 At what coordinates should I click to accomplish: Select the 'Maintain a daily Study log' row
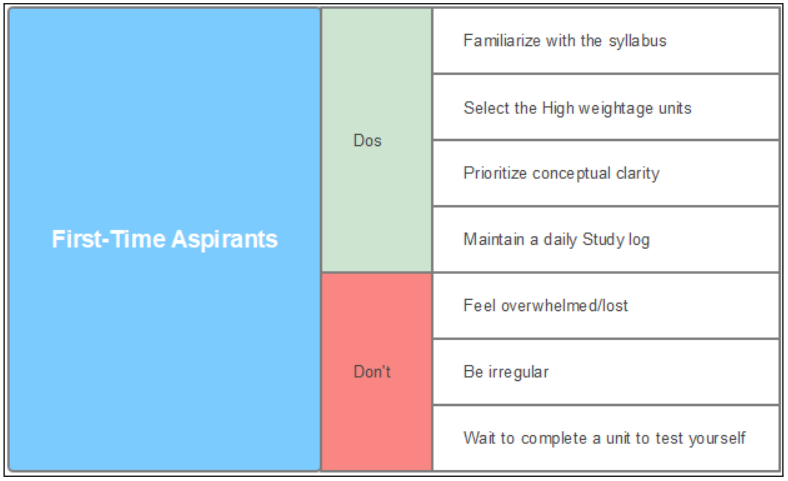click(x=605, y=240)
